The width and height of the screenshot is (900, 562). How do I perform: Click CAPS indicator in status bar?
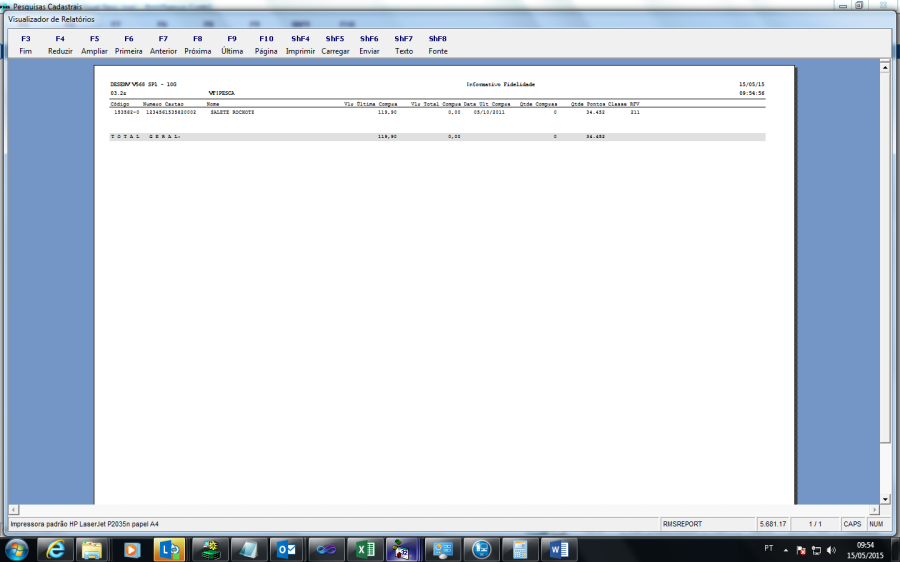pos(852,524)
